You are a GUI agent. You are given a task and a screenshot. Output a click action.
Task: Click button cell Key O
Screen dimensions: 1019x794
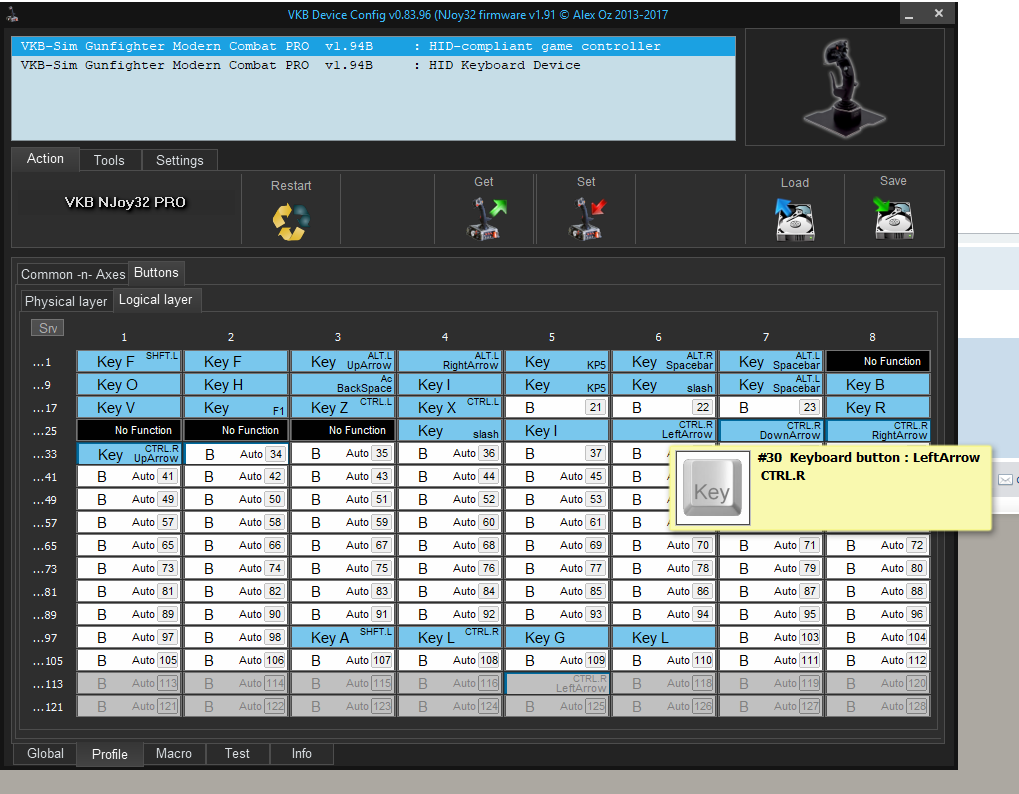(129, 385)
